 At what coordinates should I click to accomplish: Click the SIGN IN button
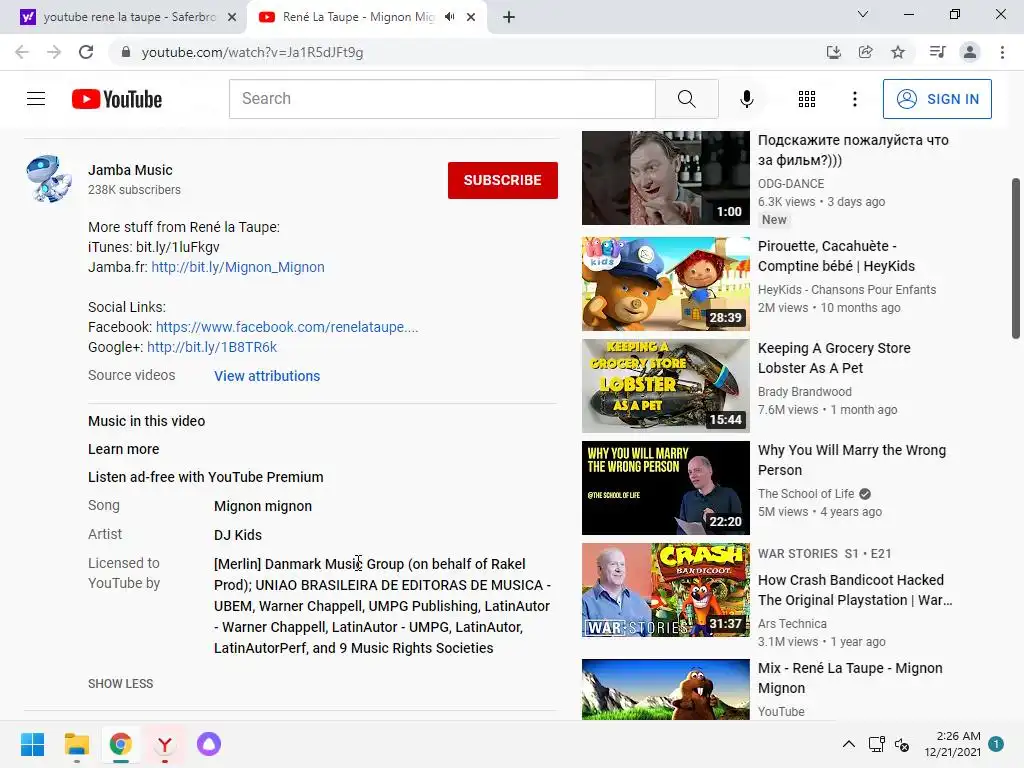[937, 99]
